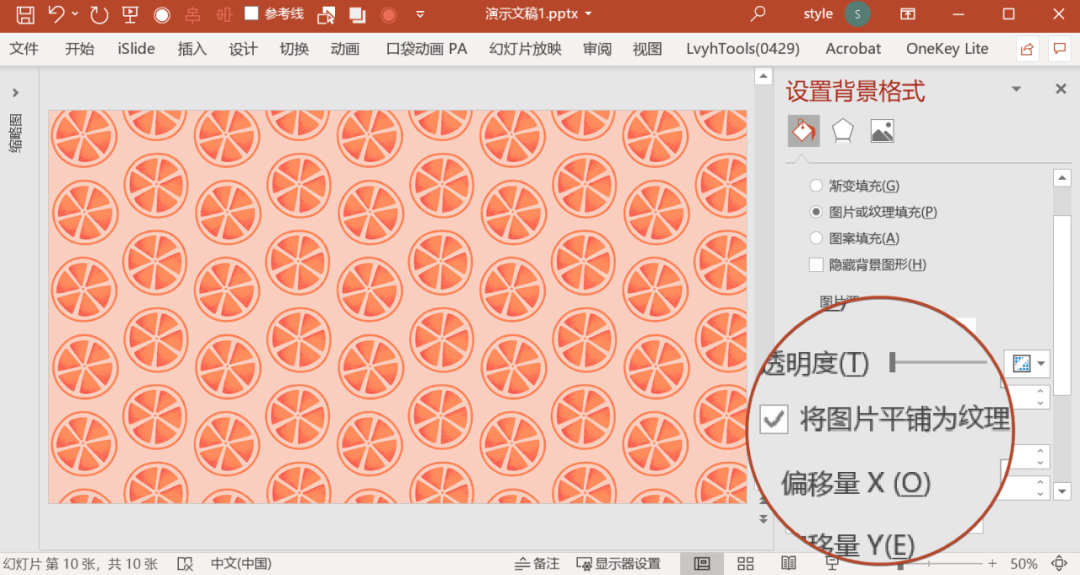
Task: Click the account avatar with letter S
Action: pyautogui.click(x=858, y=14)
